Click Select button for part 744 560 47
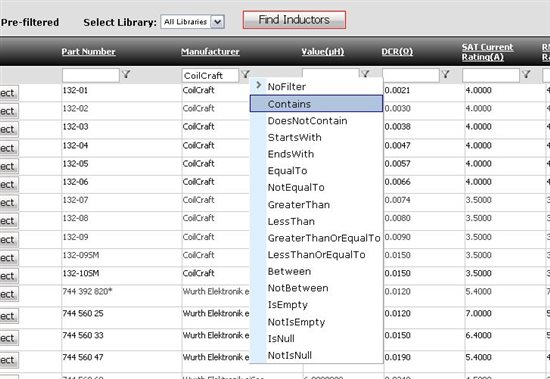Image resolution: width=550 pixels, height=379 pixels. [x=9, y=360]
